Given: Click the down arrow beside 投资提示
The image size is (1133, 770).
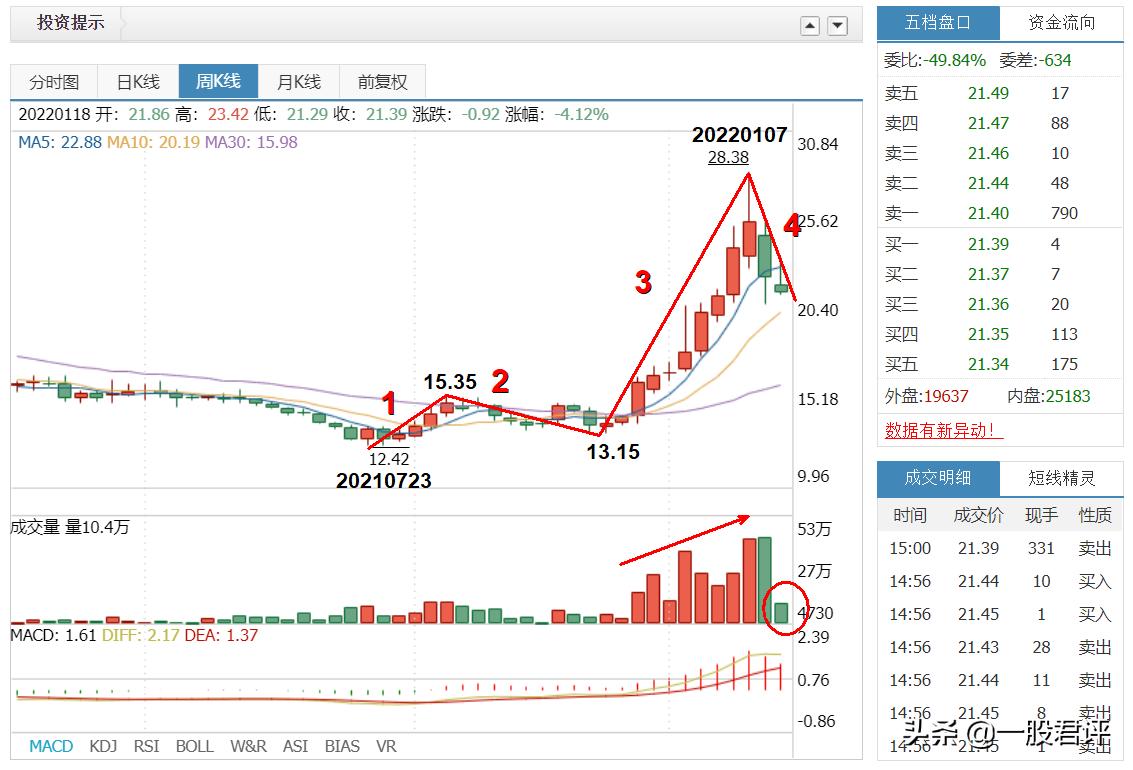Looking at the screenshot, I should tap(837, 25).
